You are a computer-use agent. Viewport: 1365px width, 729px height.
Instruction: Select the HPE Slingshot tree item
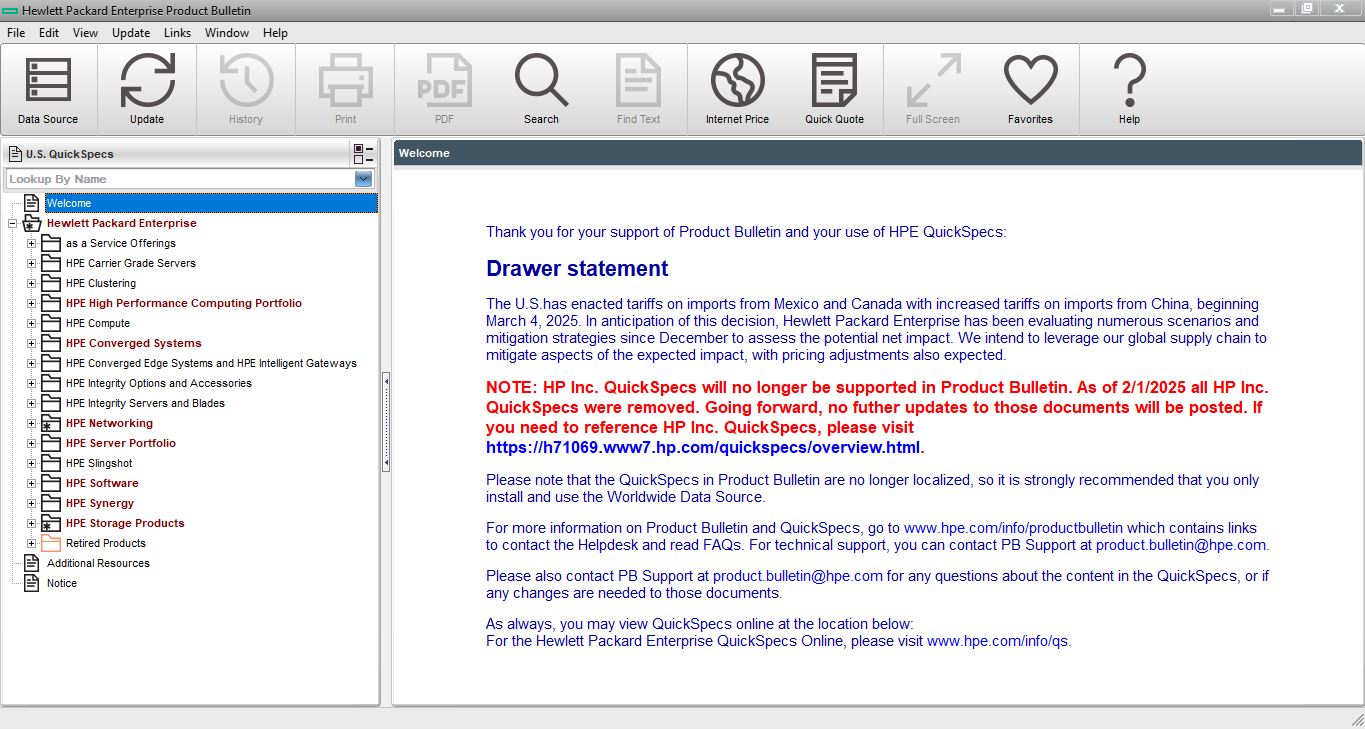click(99, 463)
